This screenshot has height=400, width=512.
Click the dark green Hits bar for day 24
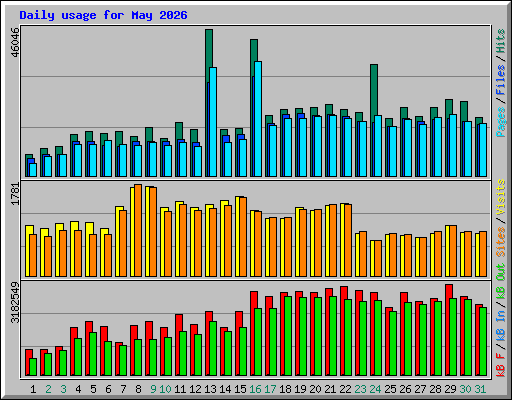(374, 90)
